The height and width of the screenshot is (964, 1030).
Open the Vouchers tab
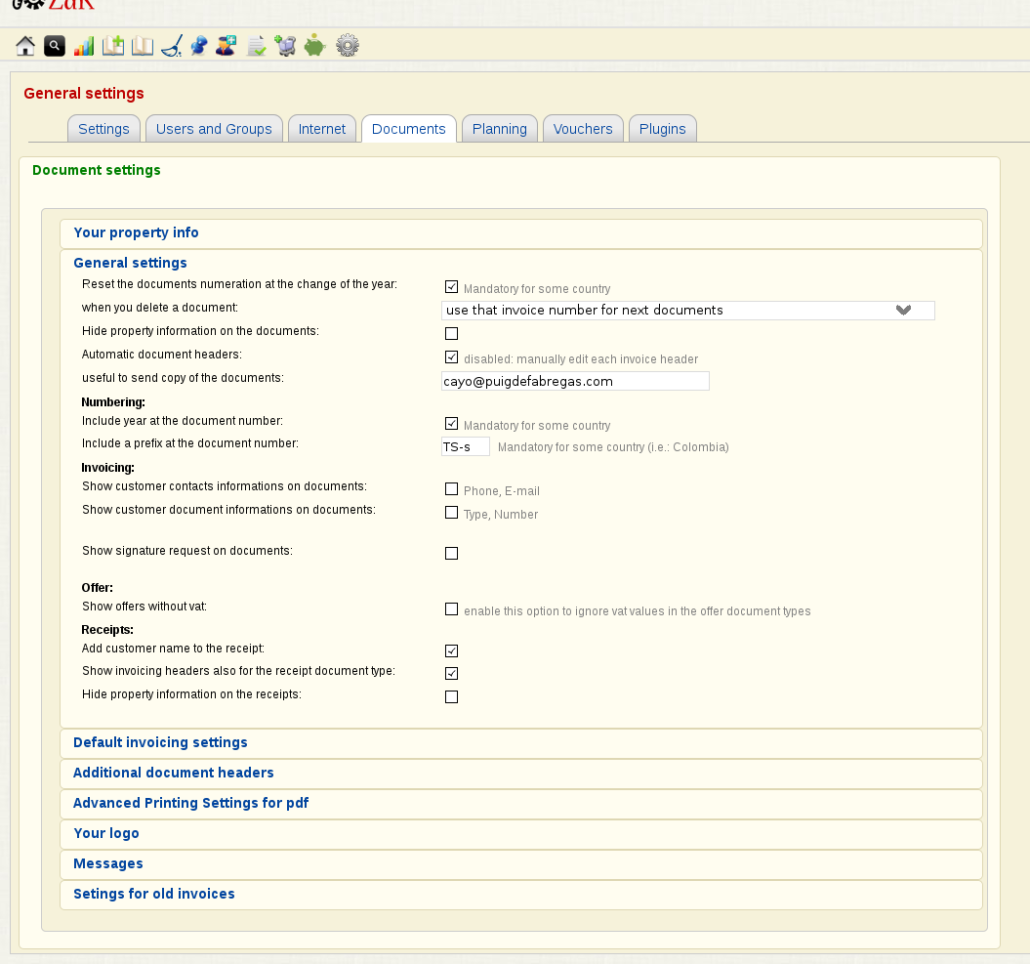pyautogui.click(x=583, y=129)
